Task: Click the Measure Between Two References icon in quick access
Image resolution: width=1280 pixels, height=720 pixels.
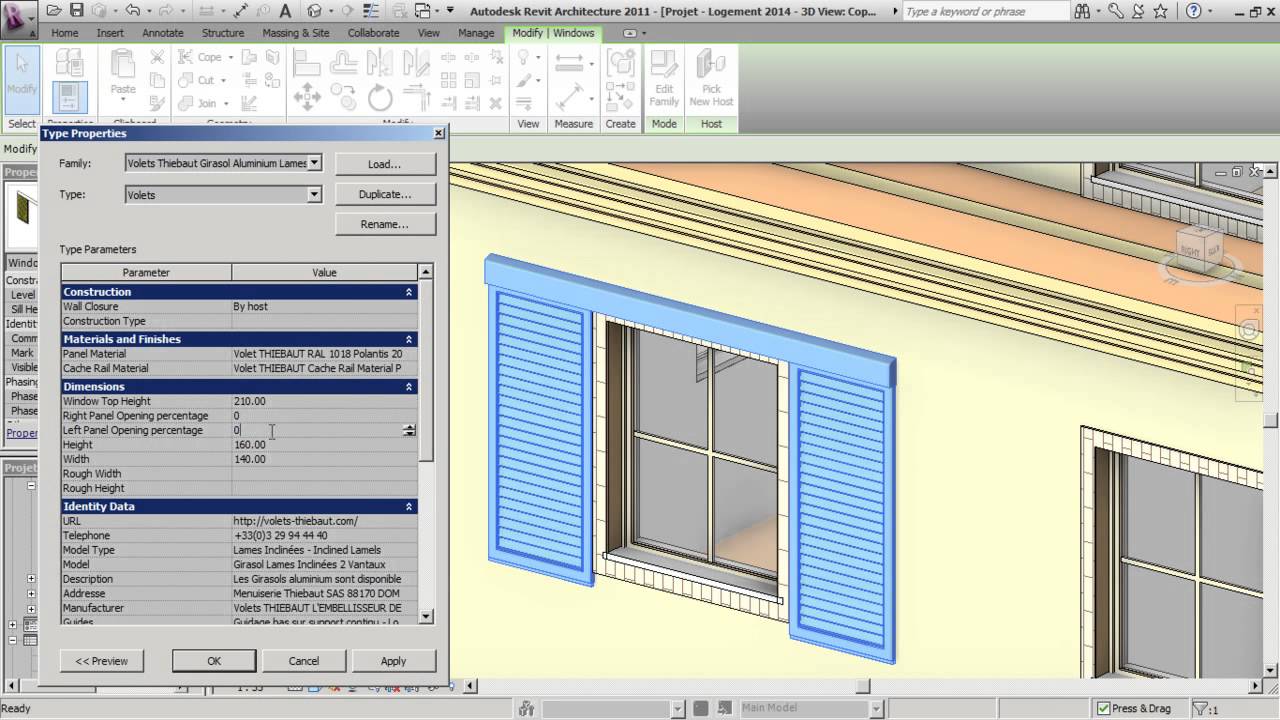Action: (206, 11)
